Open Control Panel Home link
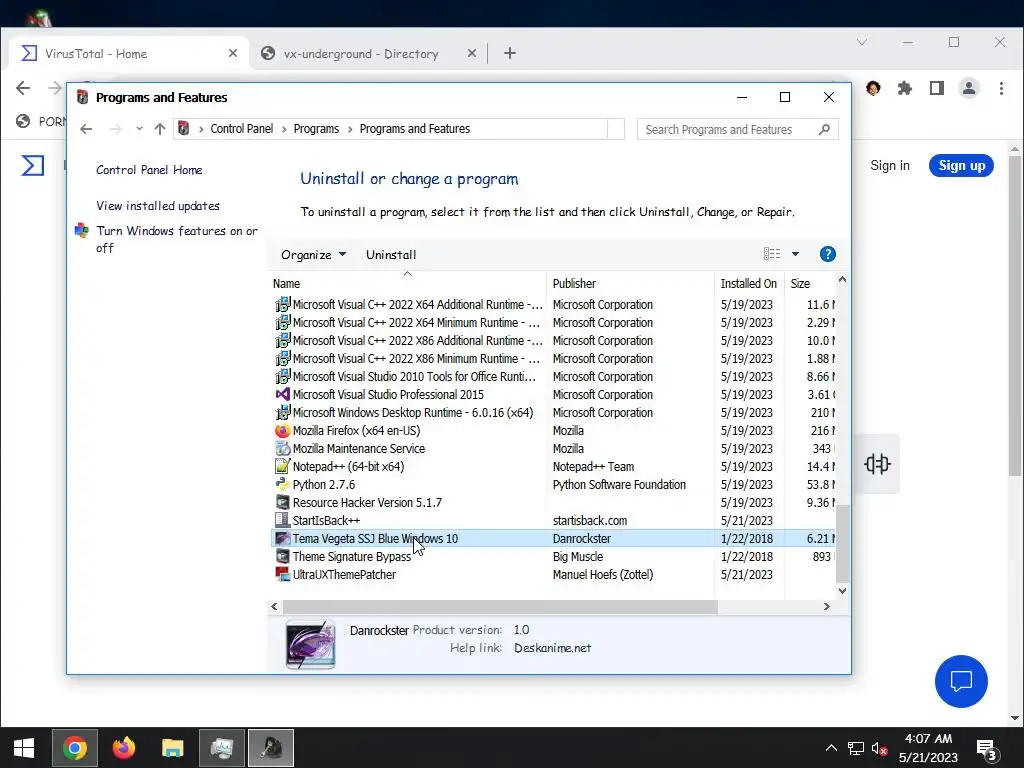Viewport: 1024px width, 768px height. click(149, 170)
